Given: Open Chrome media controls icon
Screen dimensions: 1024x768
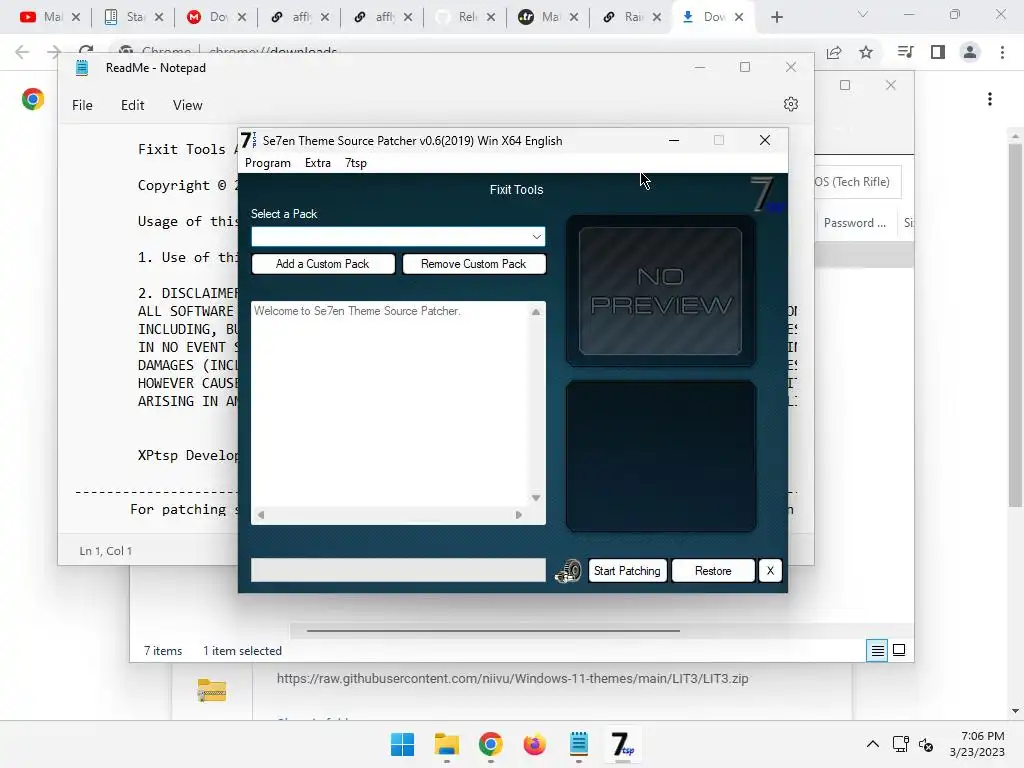Looking at the screenshot, I should (905, 52).
